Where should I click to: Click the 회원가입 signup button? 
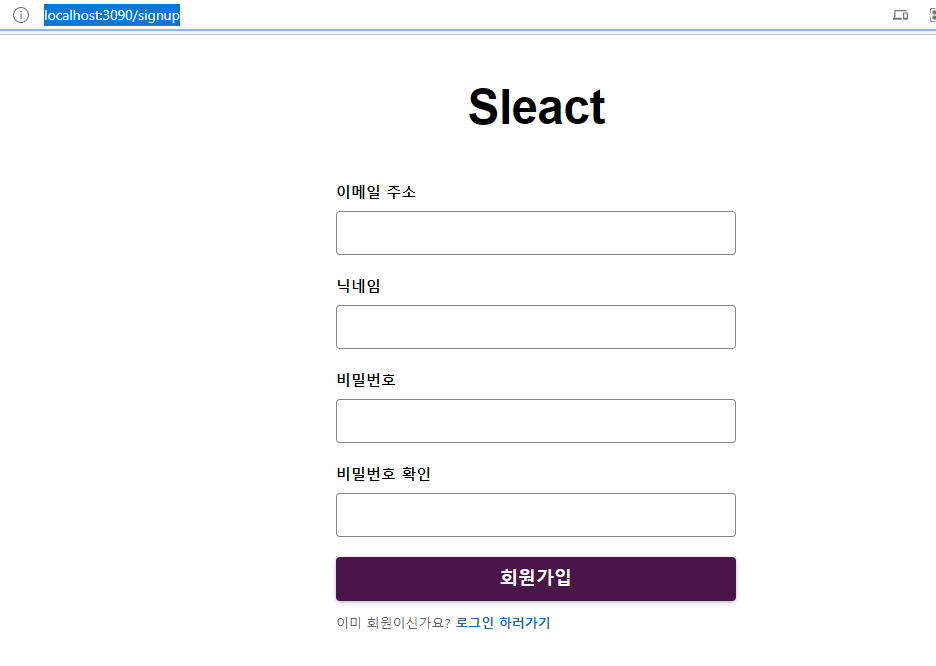[x=535, y=579]
